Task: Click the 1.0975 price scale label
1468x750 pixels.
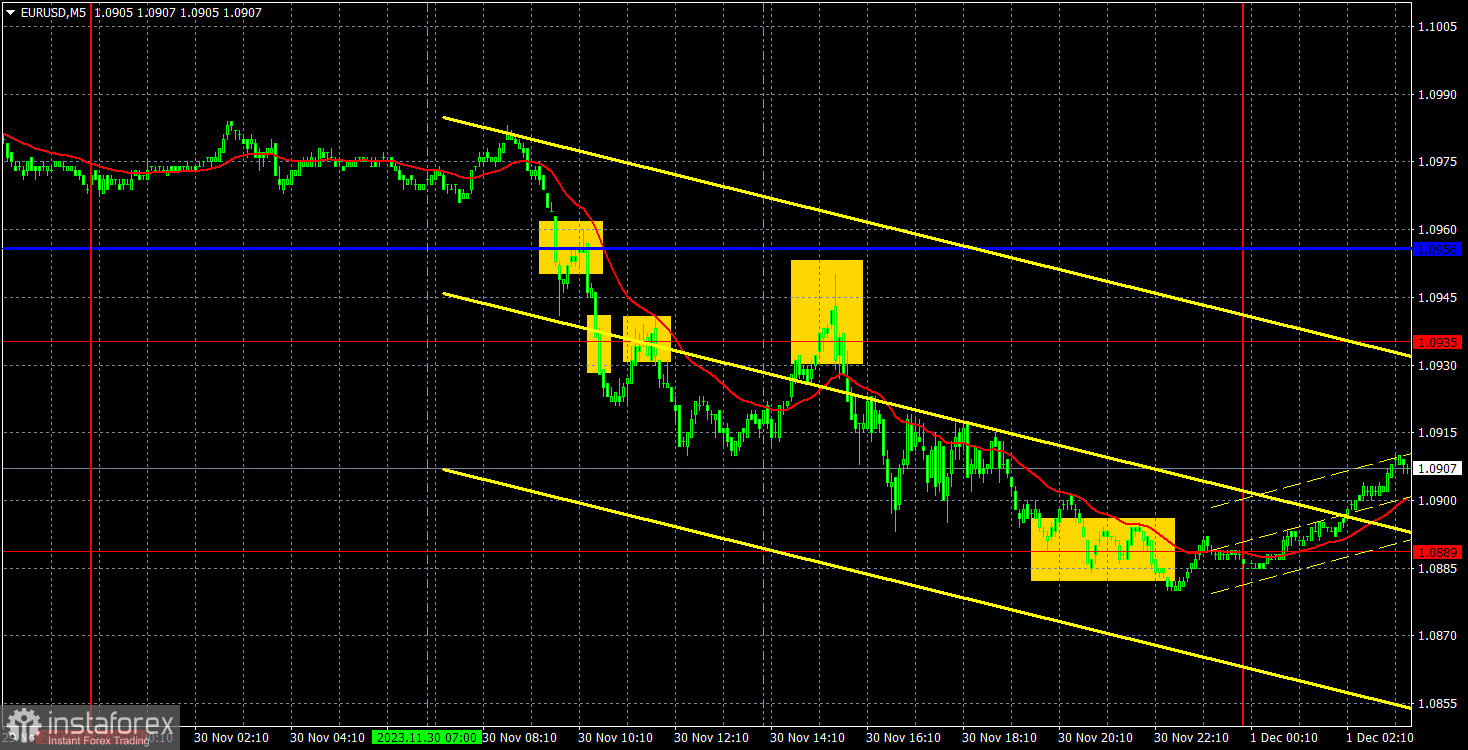Action: [1438, 162]
